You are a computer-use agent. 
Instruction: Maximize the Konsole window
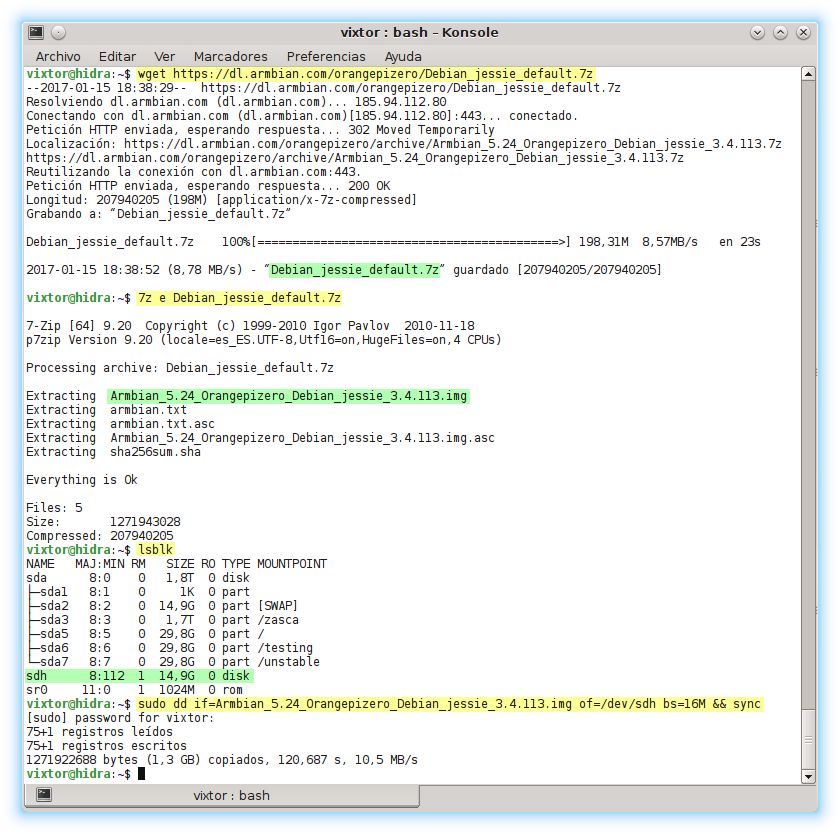[780, 33]
